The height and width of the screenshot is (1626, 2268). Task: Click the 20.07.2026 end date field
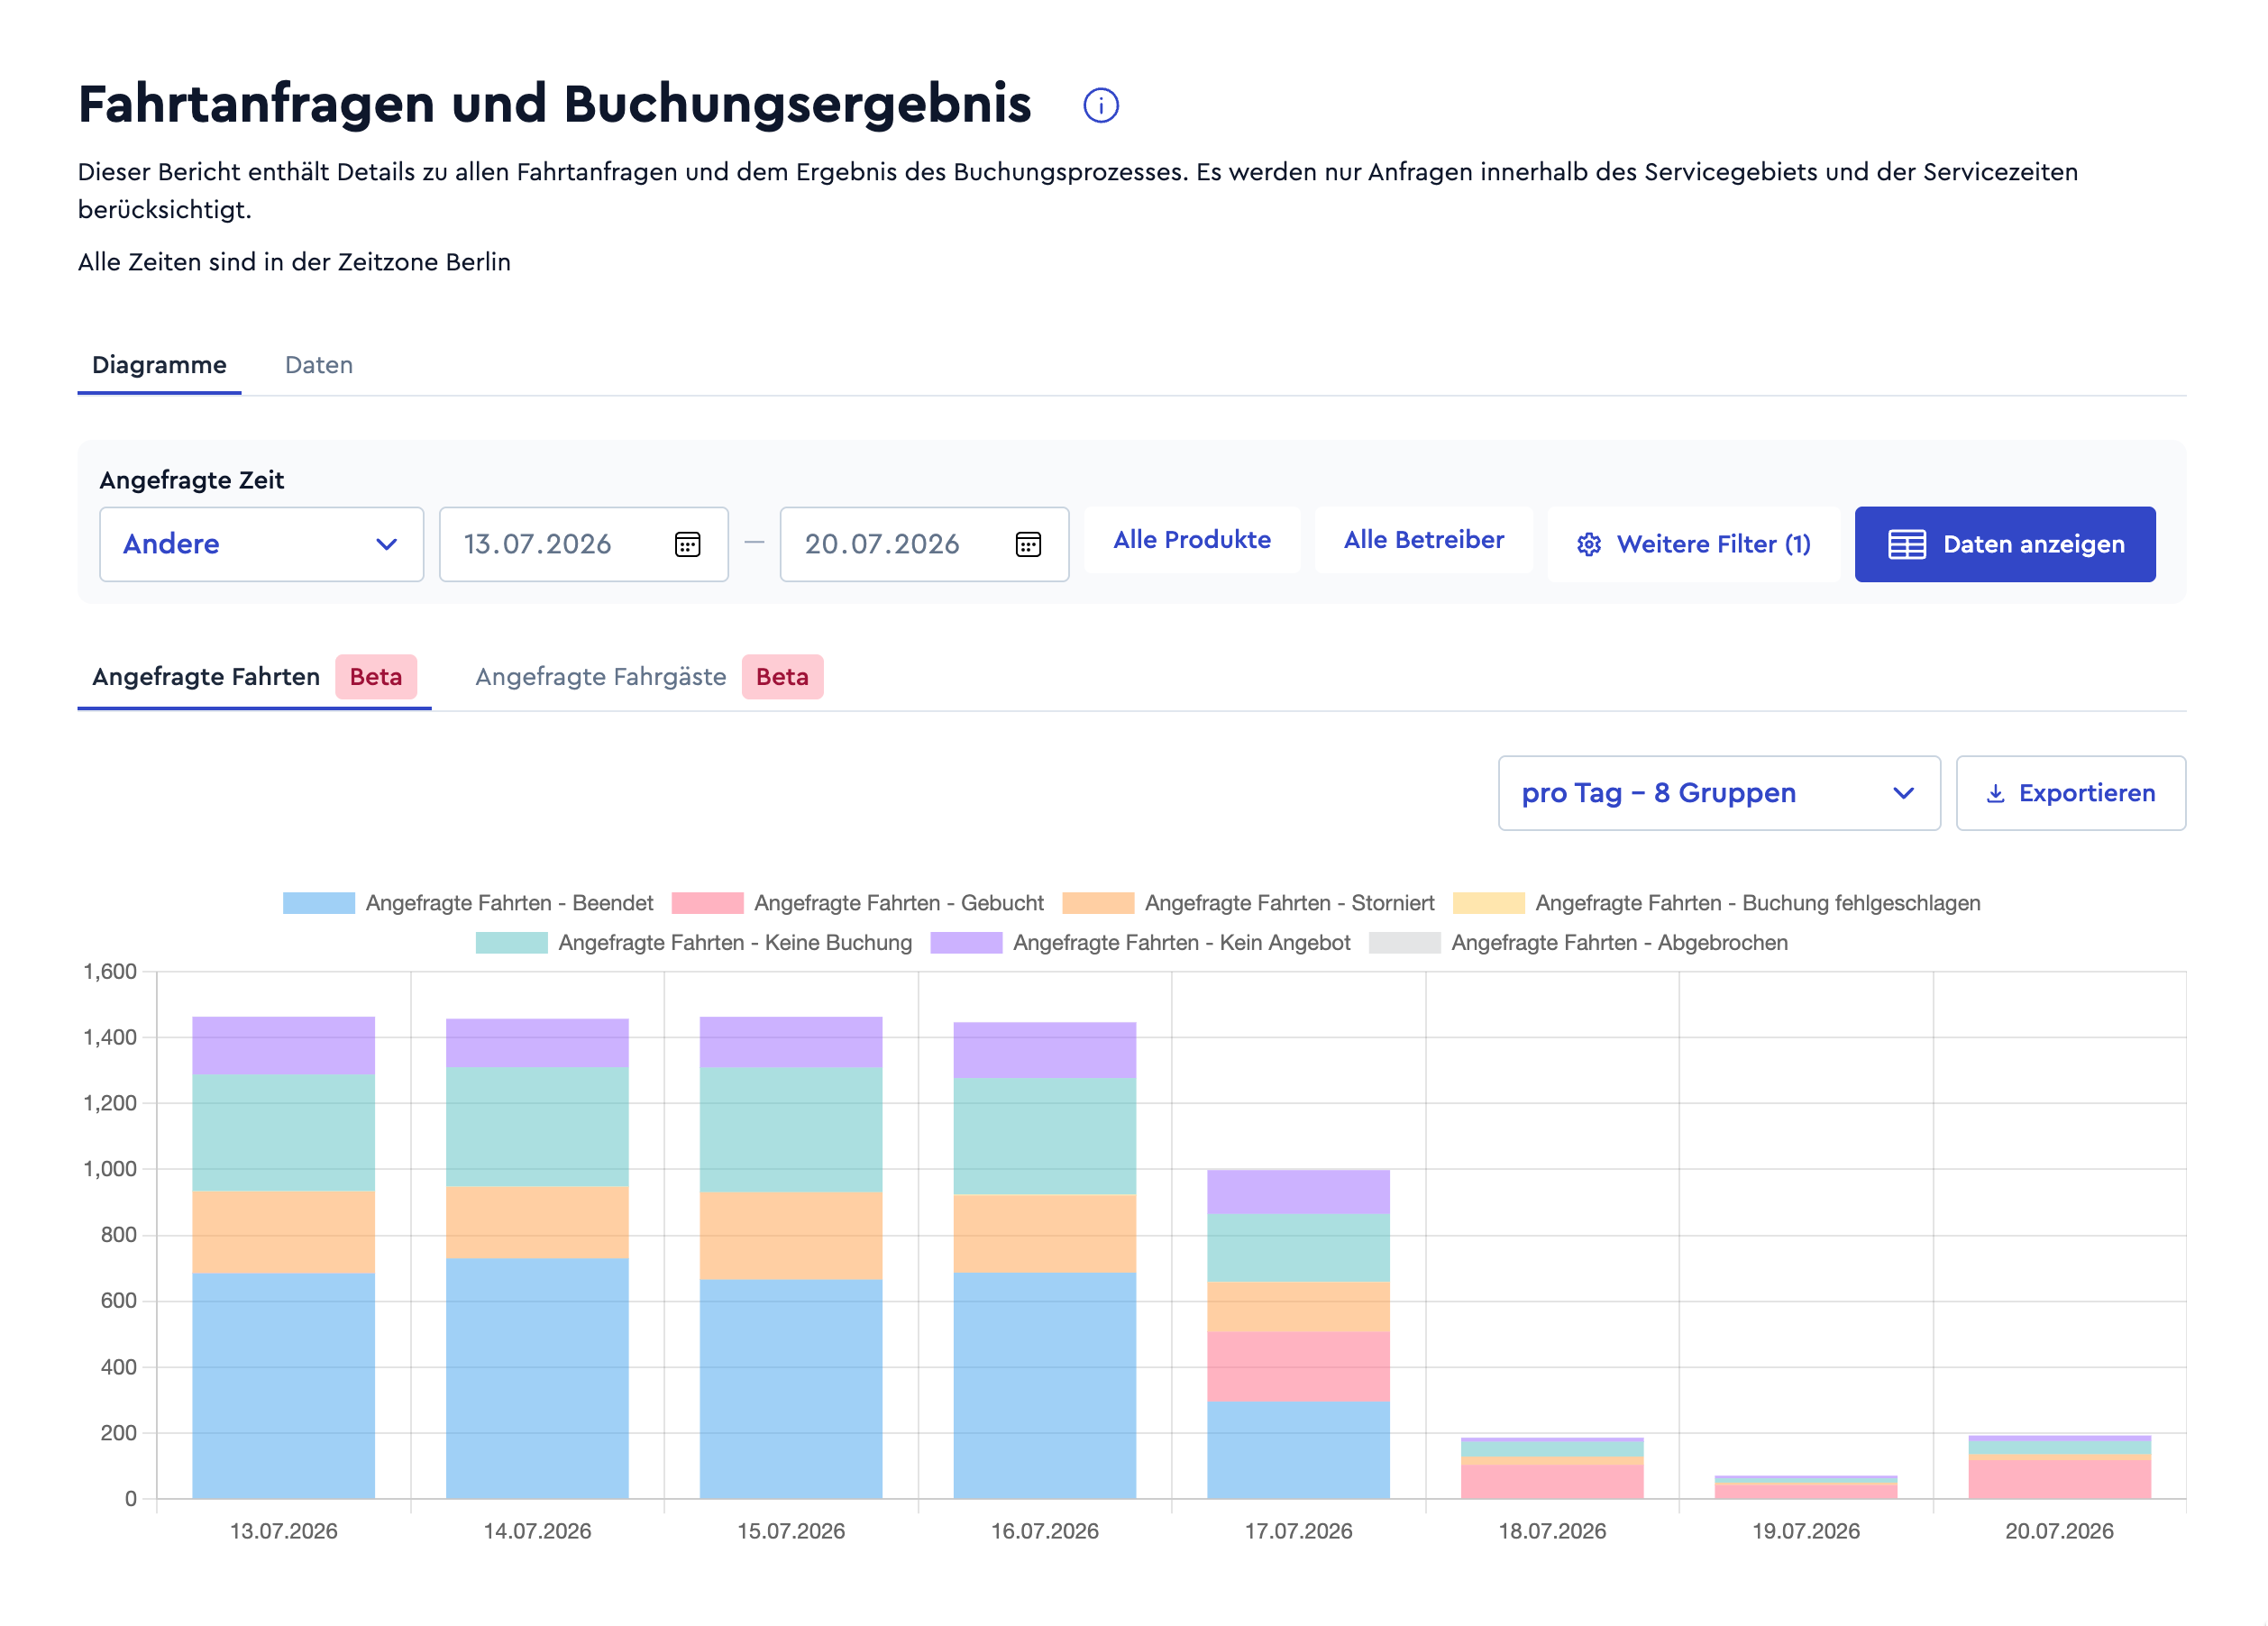[924, 544]
